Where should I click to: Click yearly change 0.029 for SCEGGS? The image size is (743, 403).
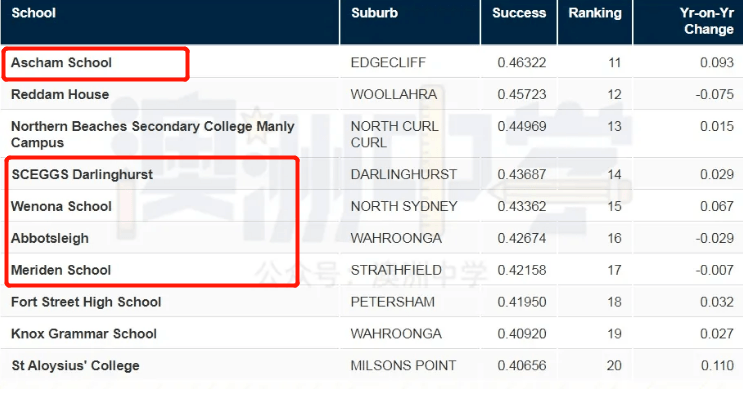pyautogui.click(x=717, y=174)
